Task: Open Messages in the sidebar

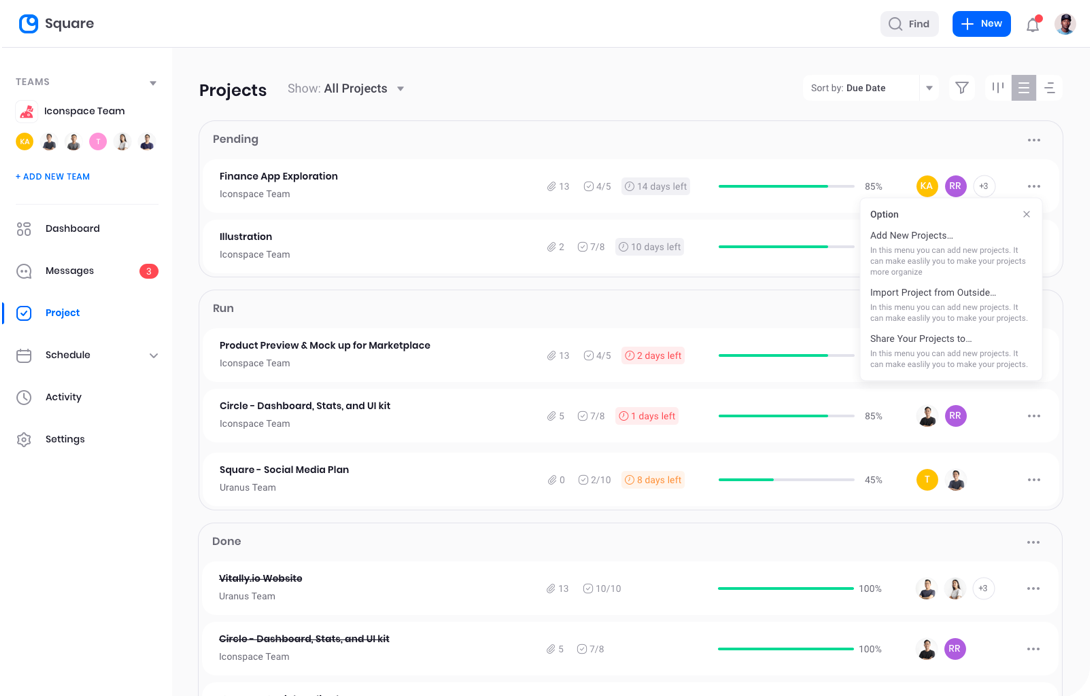Action: point(69,271)
